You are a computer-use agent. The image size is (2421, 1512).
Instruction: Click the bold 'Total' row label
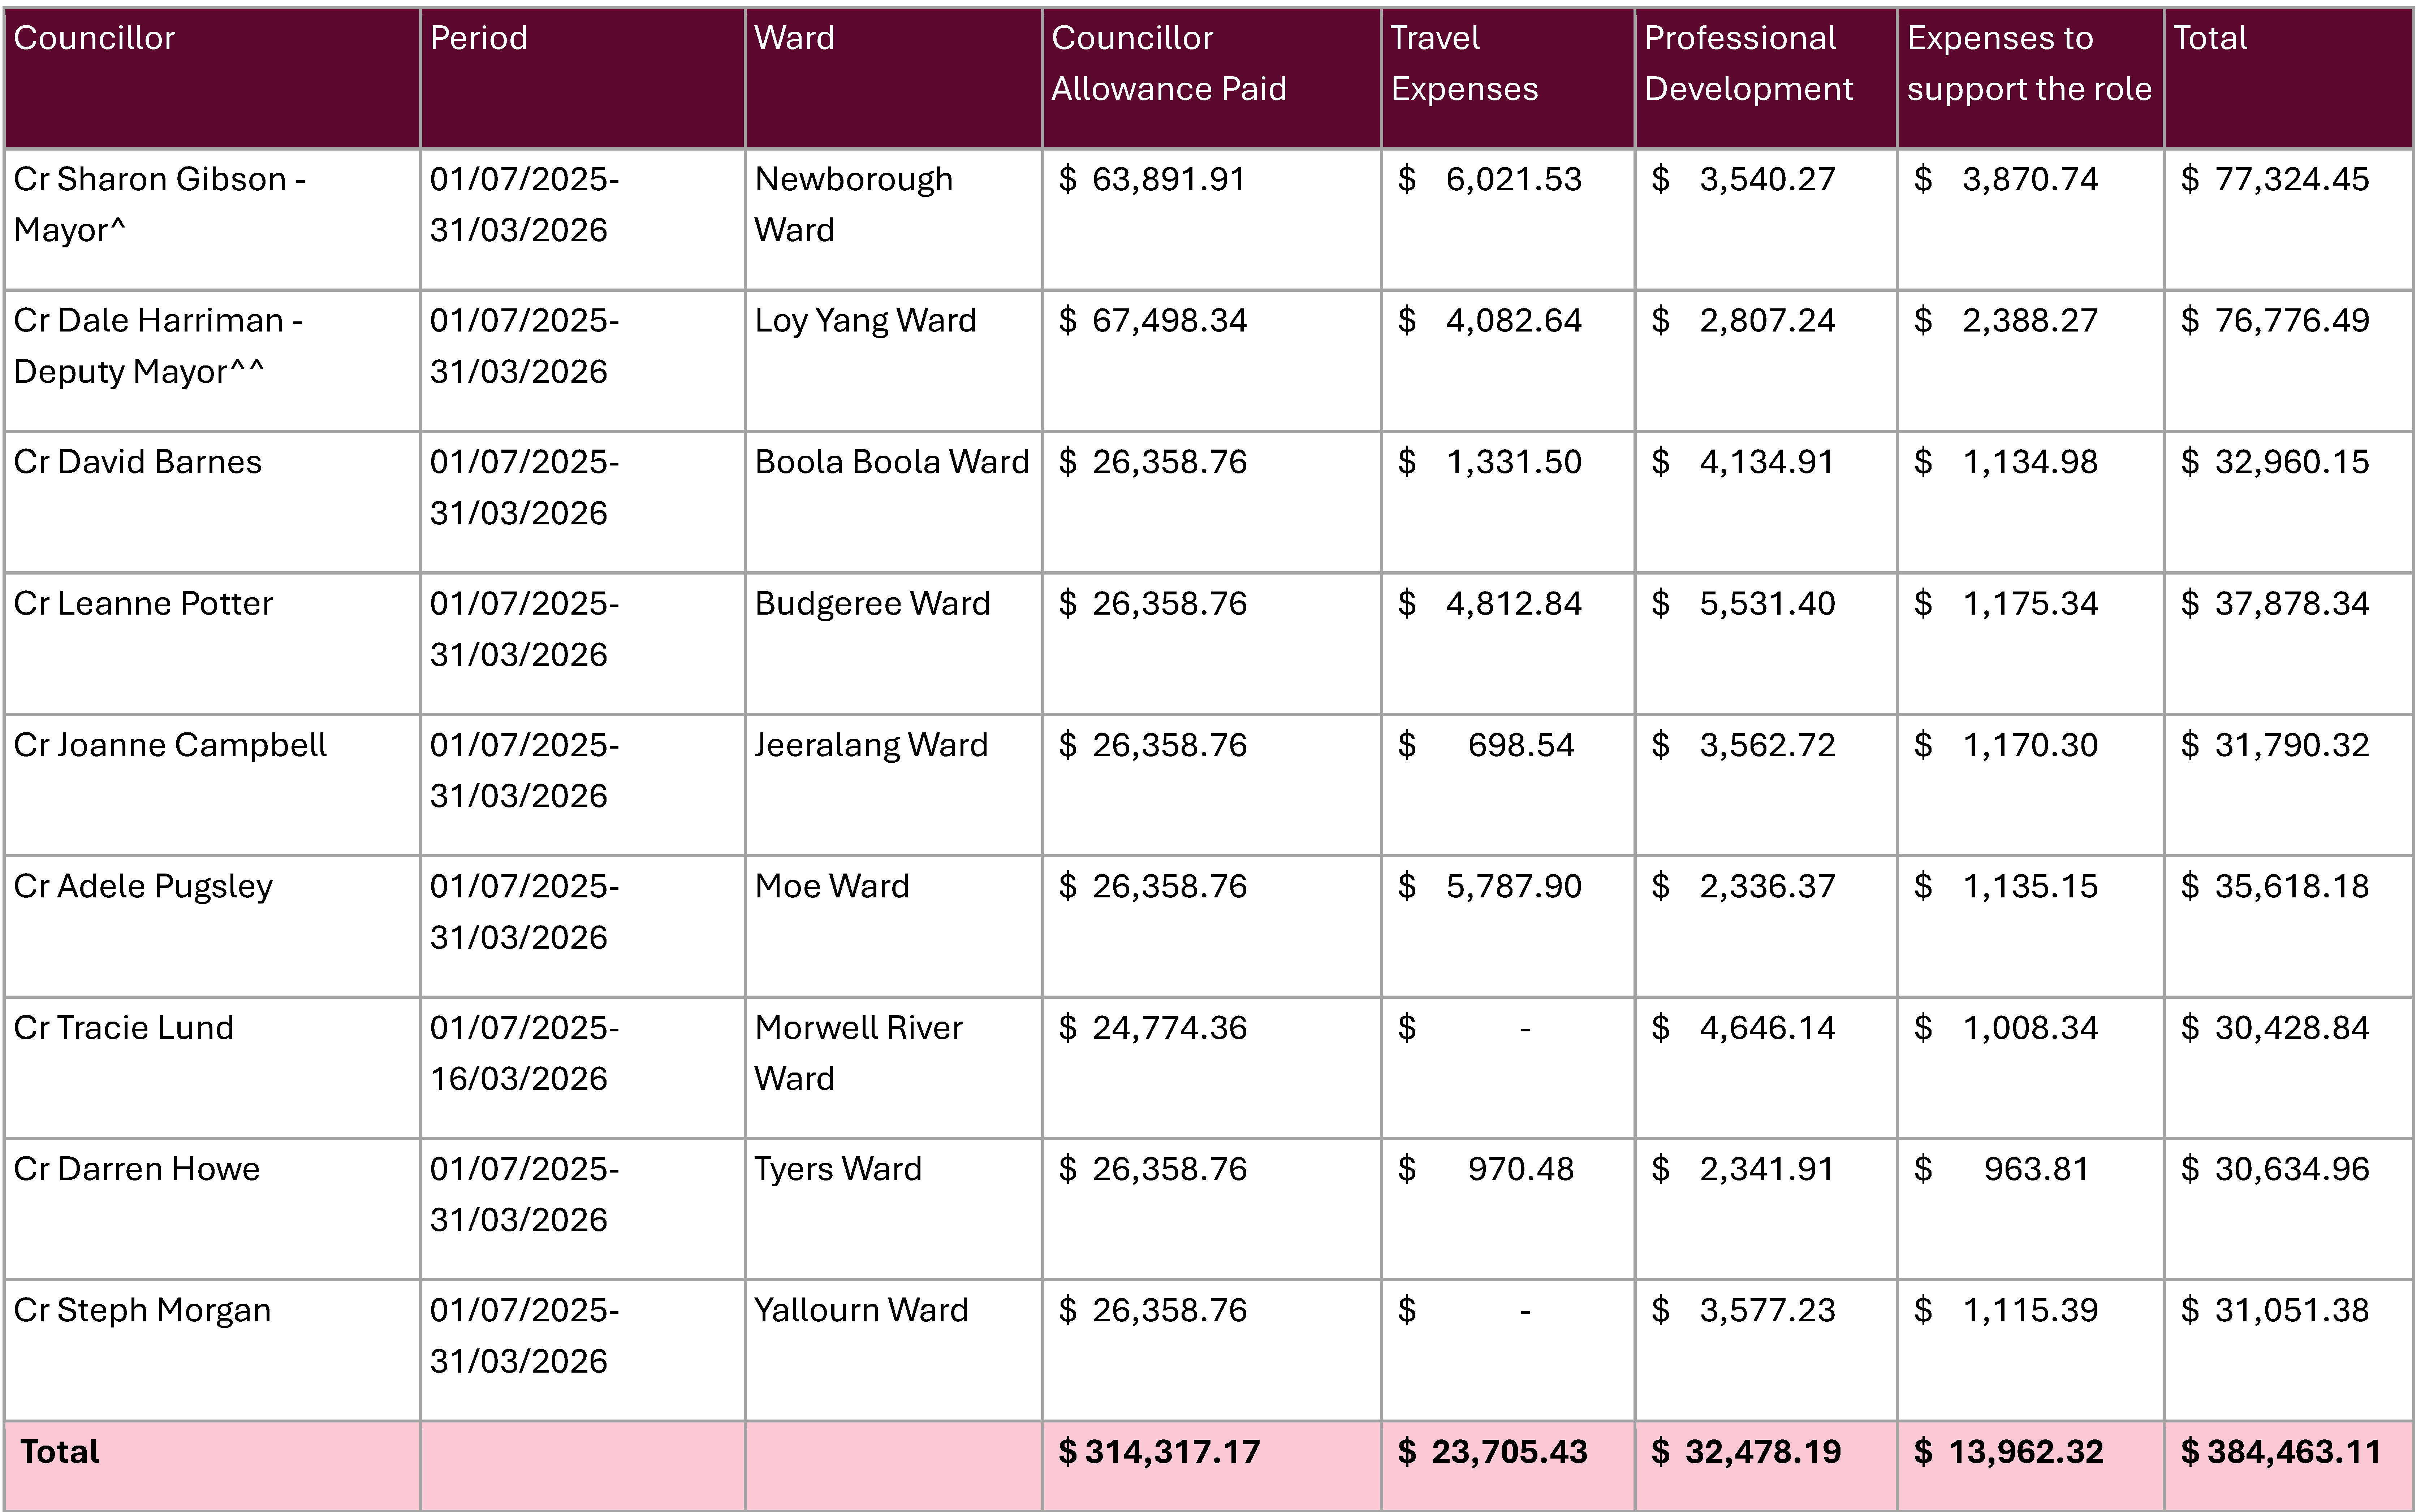pos(60,1452)
